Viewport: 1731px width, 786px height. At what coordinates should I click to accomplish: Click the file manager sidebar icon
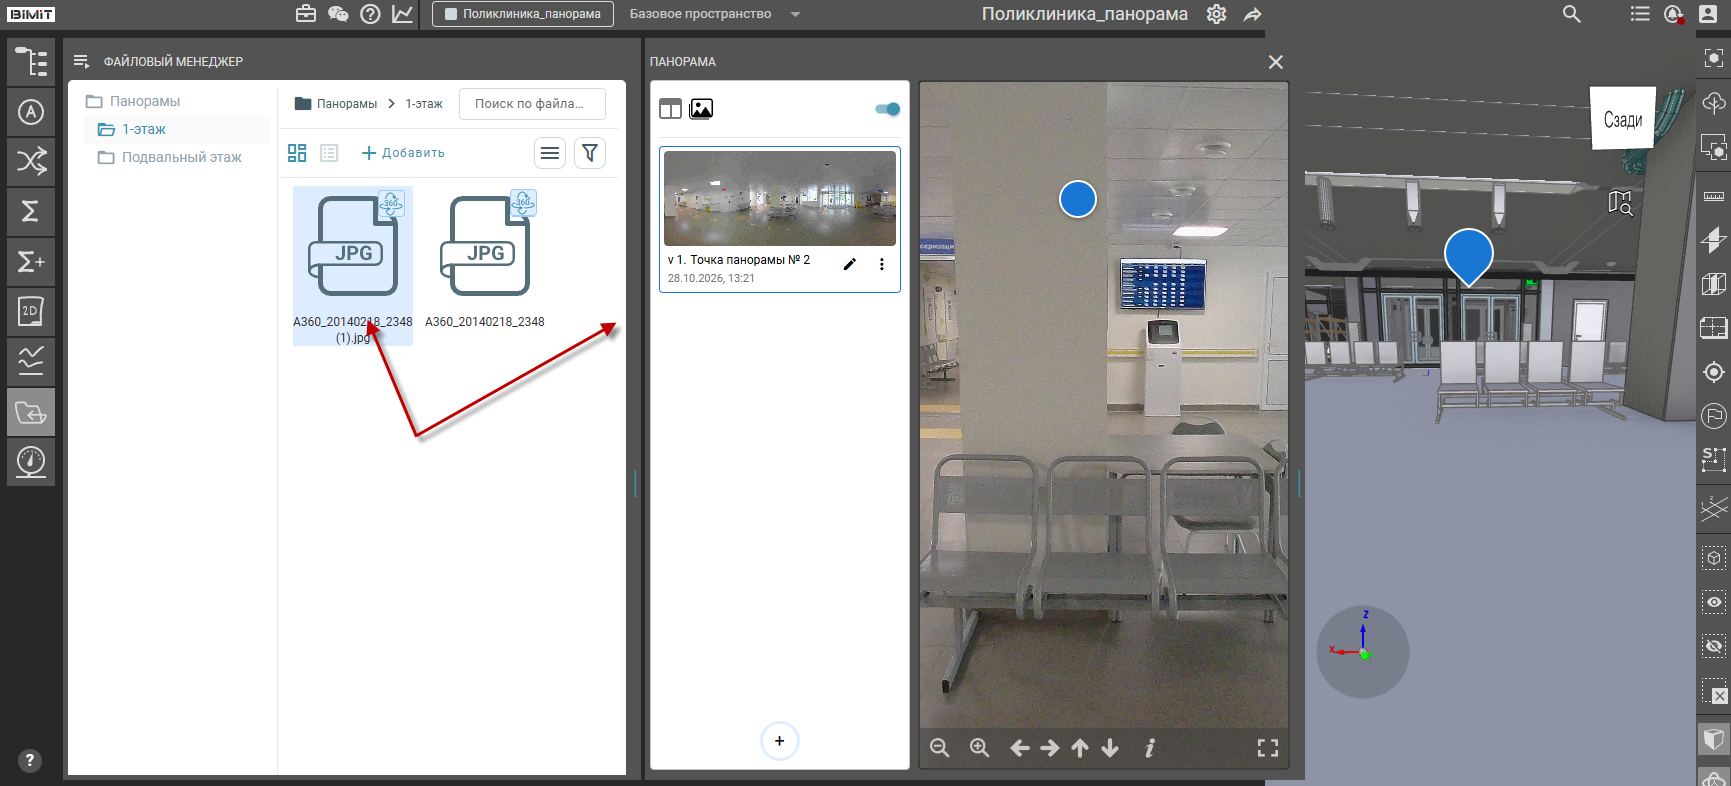coord(31,412)
